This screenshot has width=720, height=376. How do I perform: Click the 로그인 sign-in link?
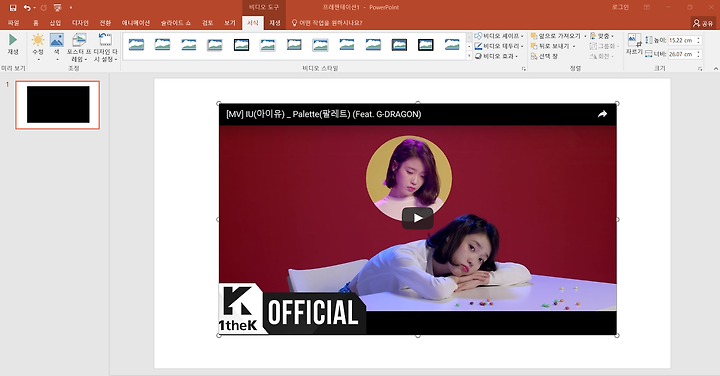(x=620, y=7)
